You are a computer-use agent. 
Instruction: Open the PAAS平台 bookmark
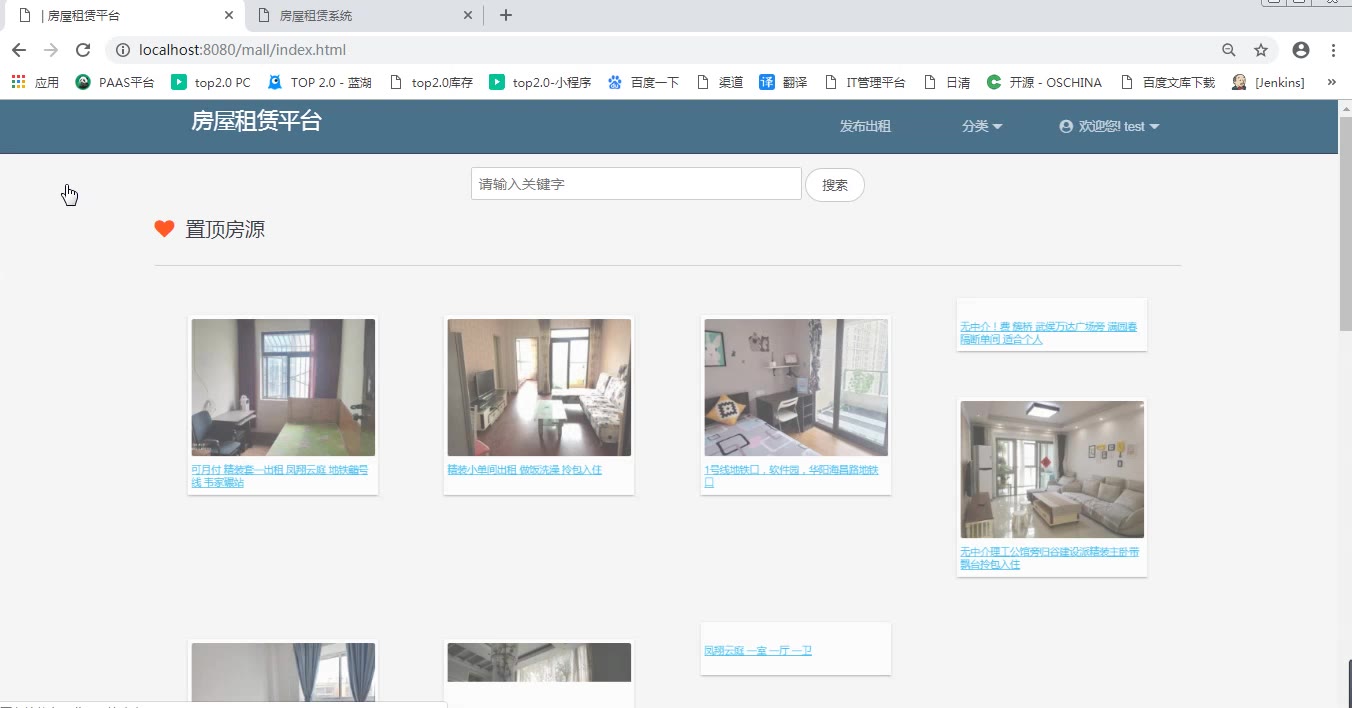pos(115,82)
